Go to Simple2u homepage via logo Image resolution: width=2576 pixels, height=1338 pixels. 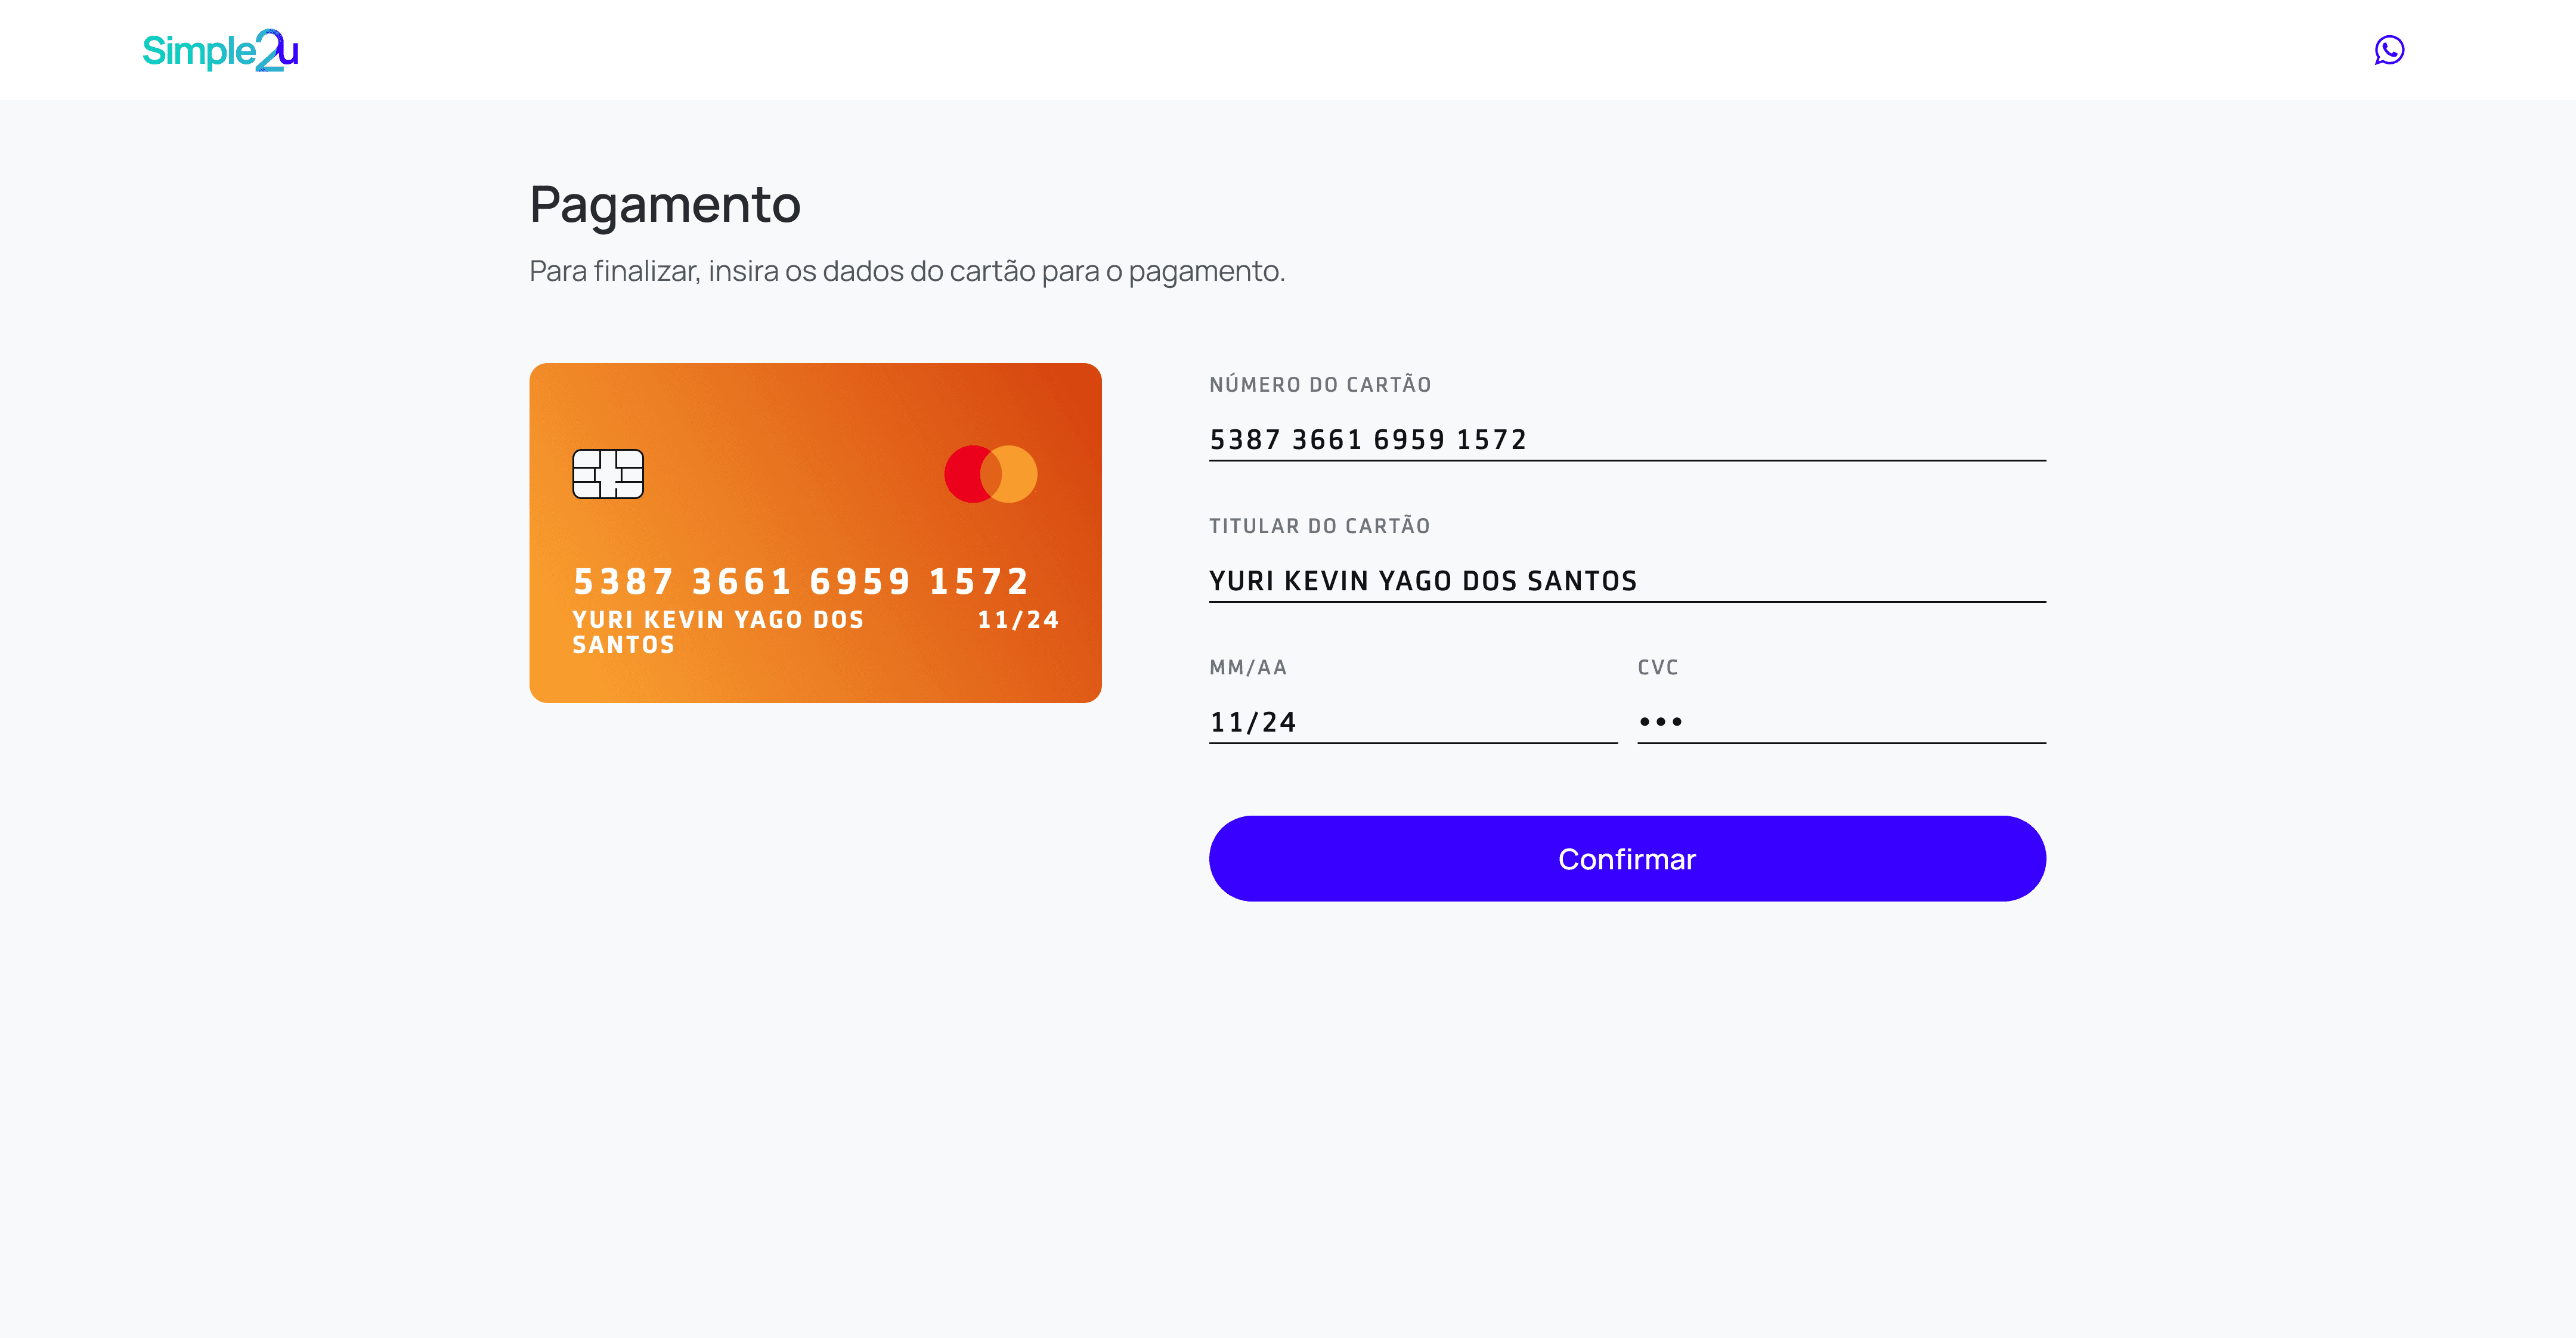220,50
